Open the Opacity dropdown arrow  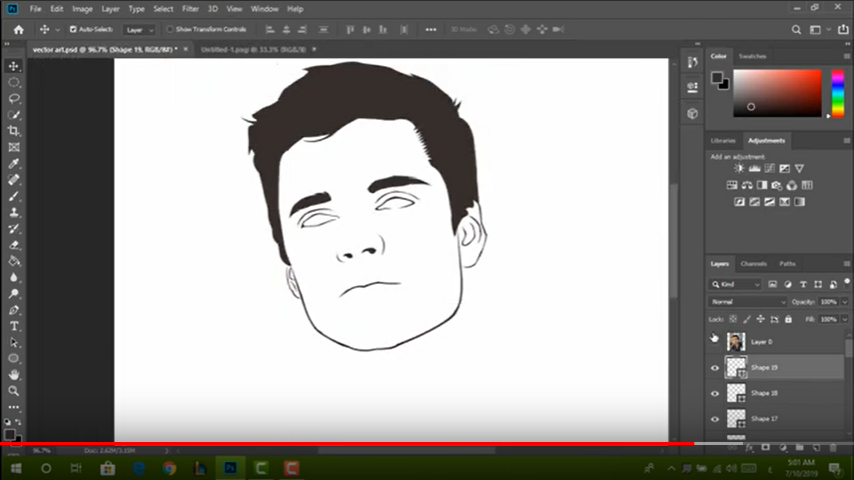pyautogui.click(x=845, y=302)
